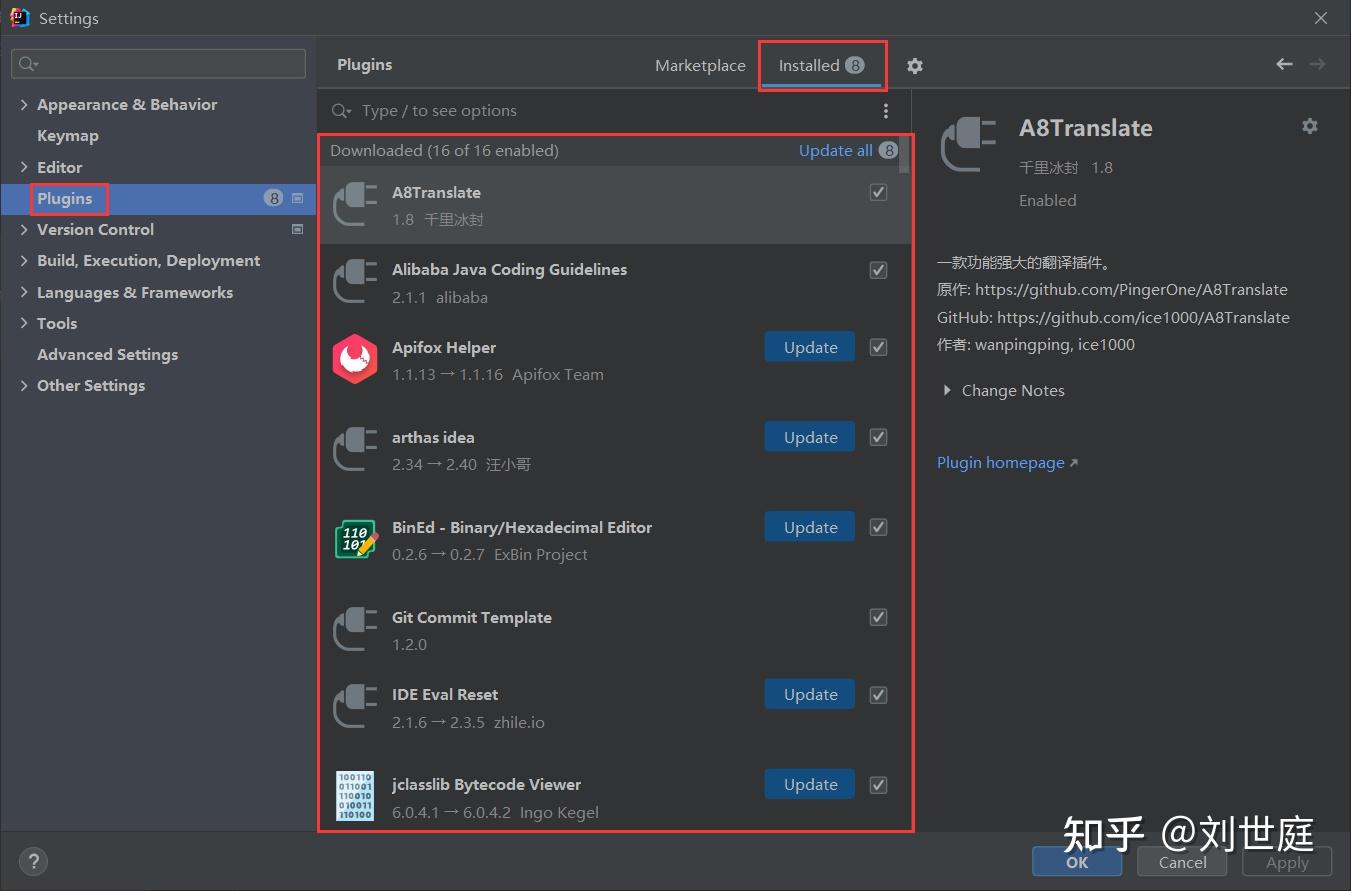This screenshot has height=891, width=1351.
Task: Open the three-dot search options menu
Action: 885,111
